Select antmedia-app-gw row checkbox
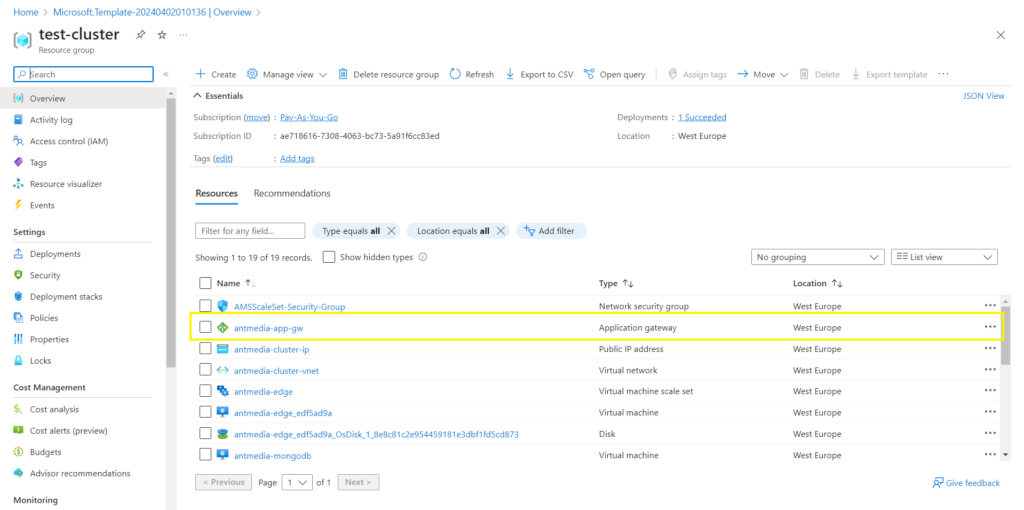The height and width of the screenshot is (510, 1024). point(205,327)
